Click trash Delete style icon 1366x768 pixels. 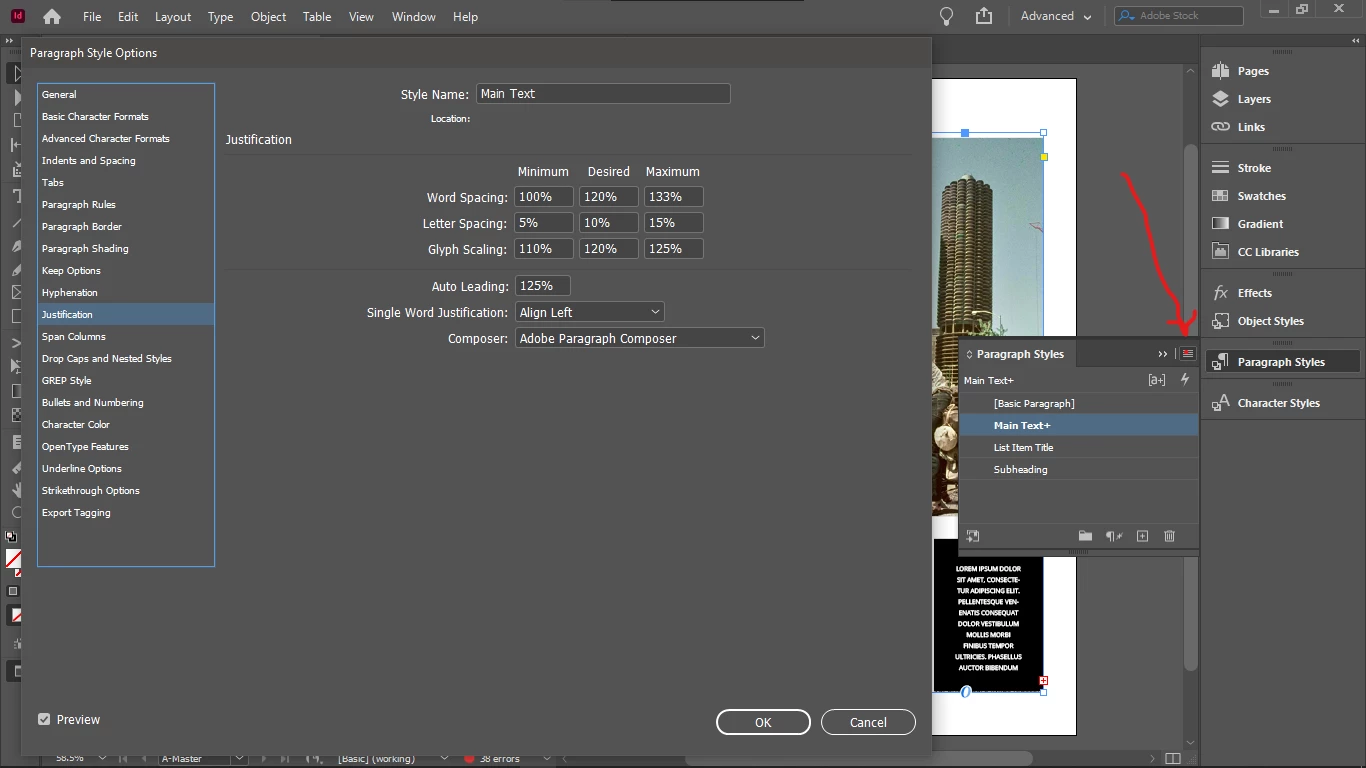click(x=1169, y=536)
